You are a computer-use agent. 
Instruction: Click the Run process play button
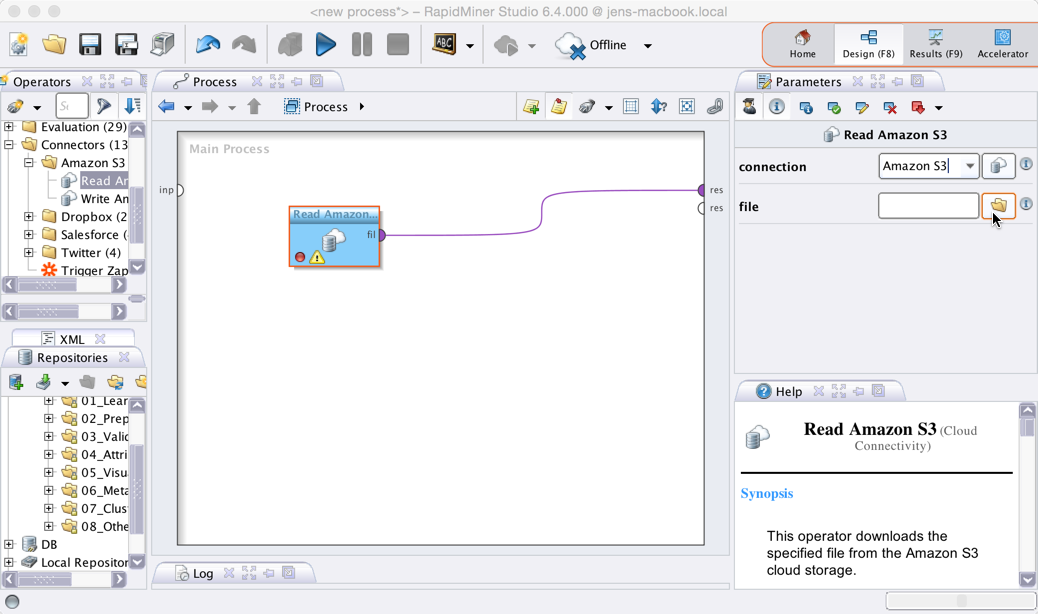325,44
